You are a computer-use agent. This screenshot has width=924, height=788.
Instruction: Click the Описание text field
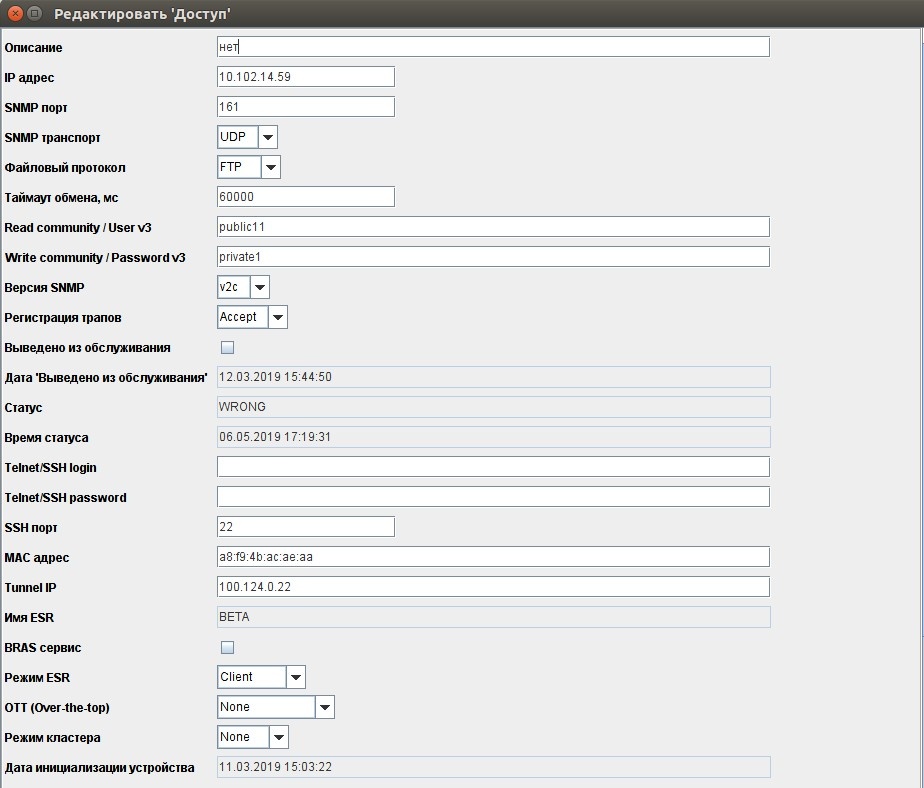click(493, 47)
